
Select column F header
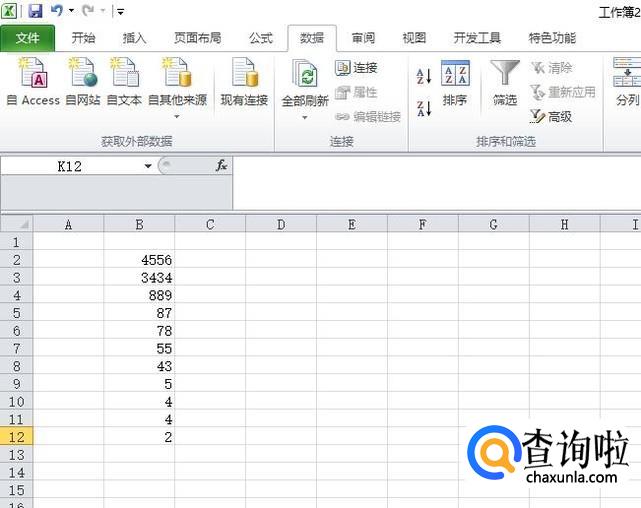tap(423, 224)
